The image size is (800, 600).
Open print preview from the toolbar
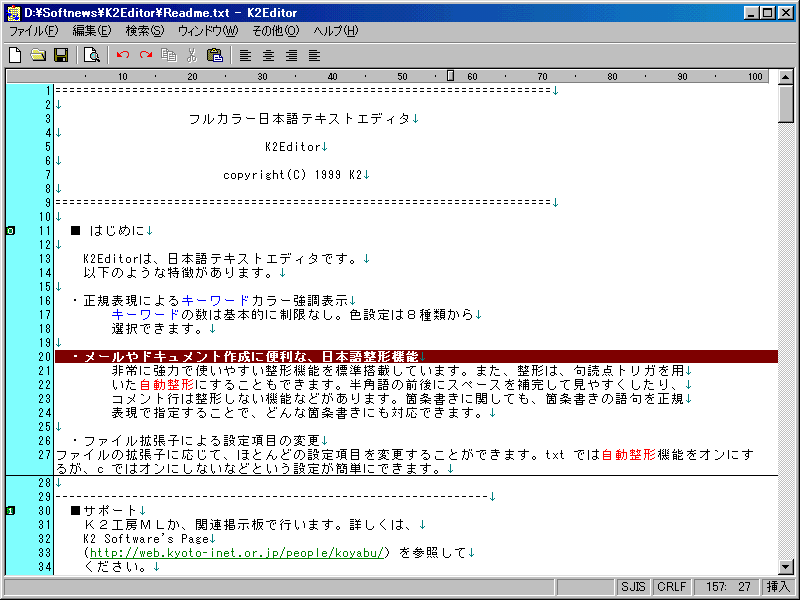pos(92,55)
